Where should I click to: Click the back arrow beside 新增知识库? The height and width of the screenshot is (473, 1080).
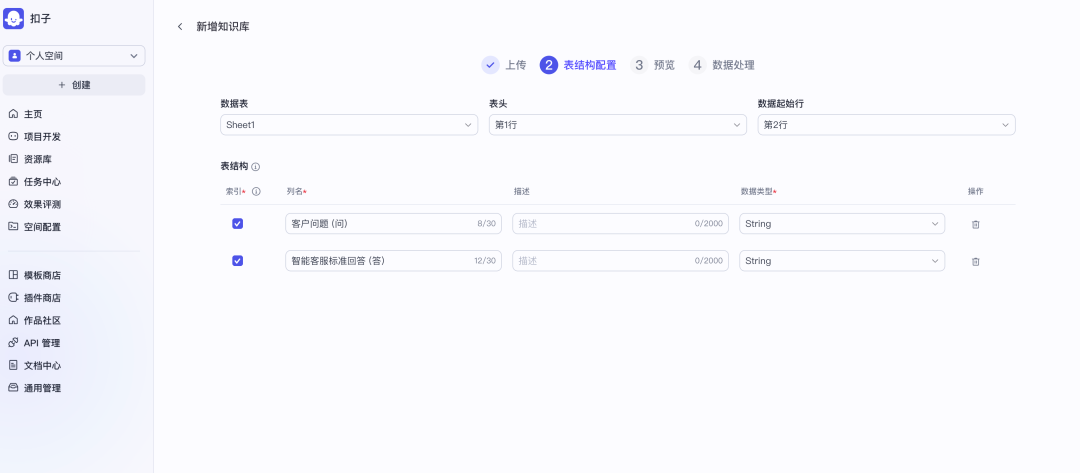click(x=180, y=27)
